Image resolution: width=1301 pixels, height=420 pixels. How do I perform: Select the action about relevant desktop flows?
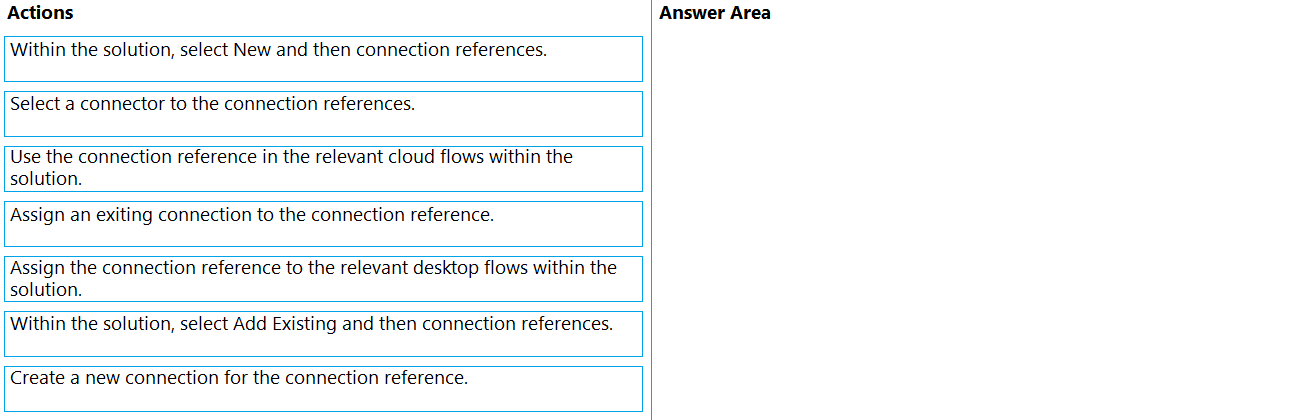pos(323,279)
